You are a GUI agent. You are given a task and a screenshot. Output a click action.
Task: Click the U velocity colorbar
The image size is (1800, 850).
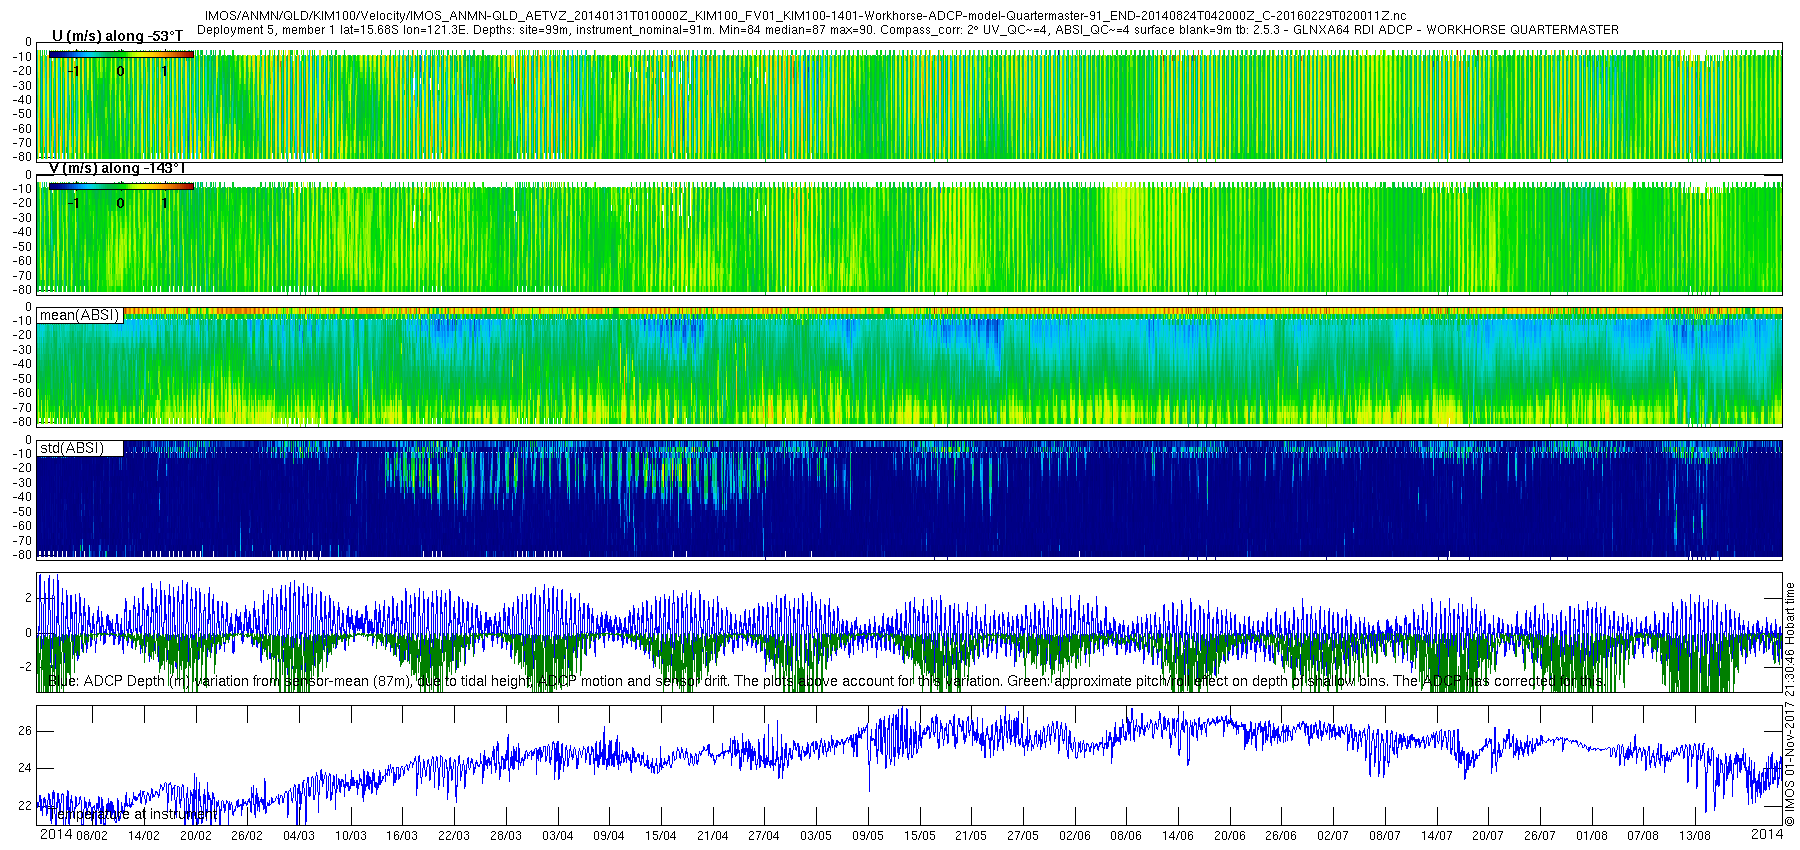tap(121, 55)
